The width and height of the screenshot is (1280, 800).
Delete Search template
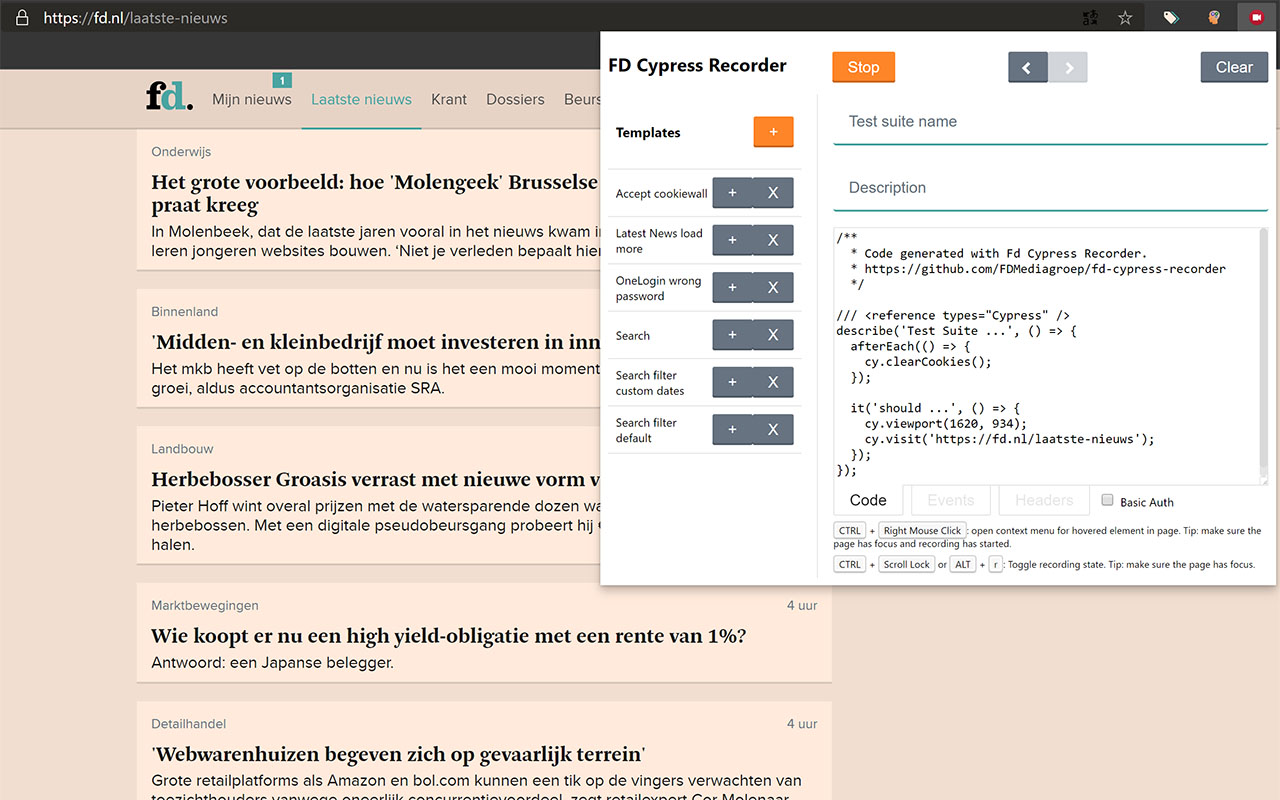click(773, 335)
